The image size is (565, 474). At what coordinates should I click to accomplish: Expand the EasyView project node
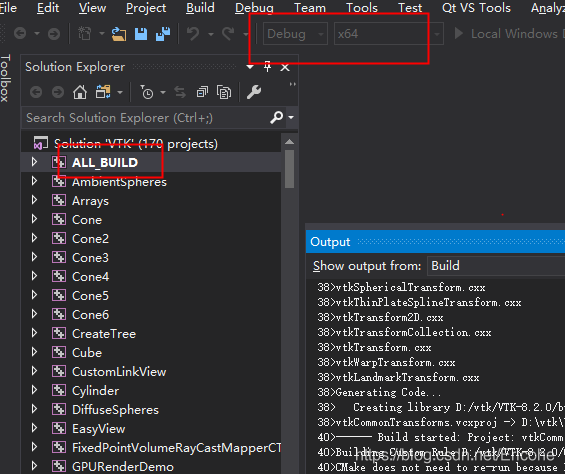point(34,428)
